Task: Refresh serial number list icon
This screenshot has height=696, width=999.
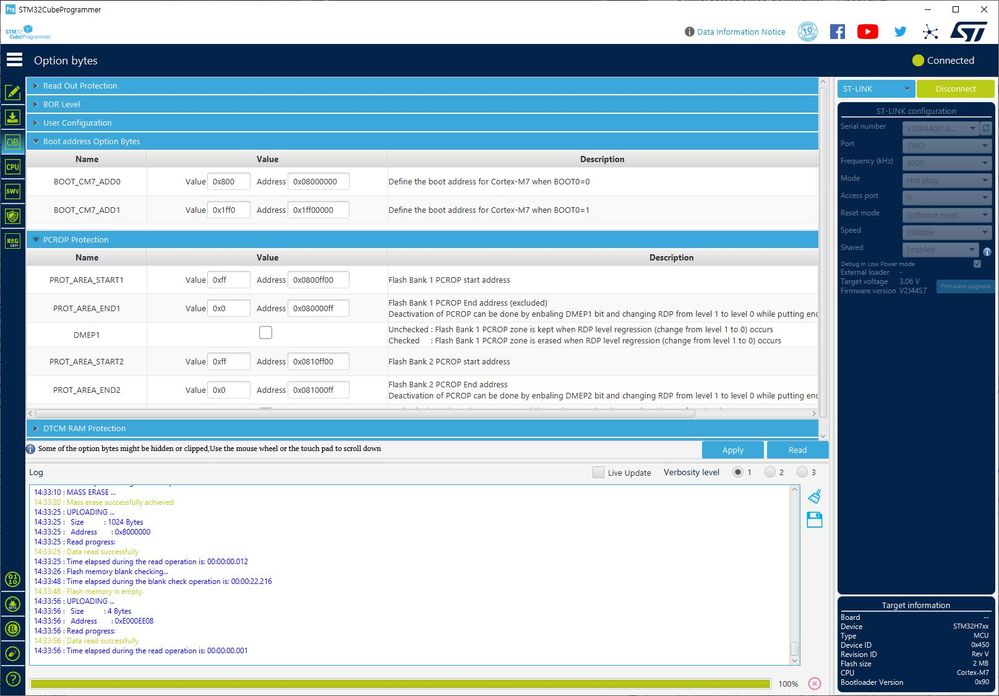Action: pos(986,128)
